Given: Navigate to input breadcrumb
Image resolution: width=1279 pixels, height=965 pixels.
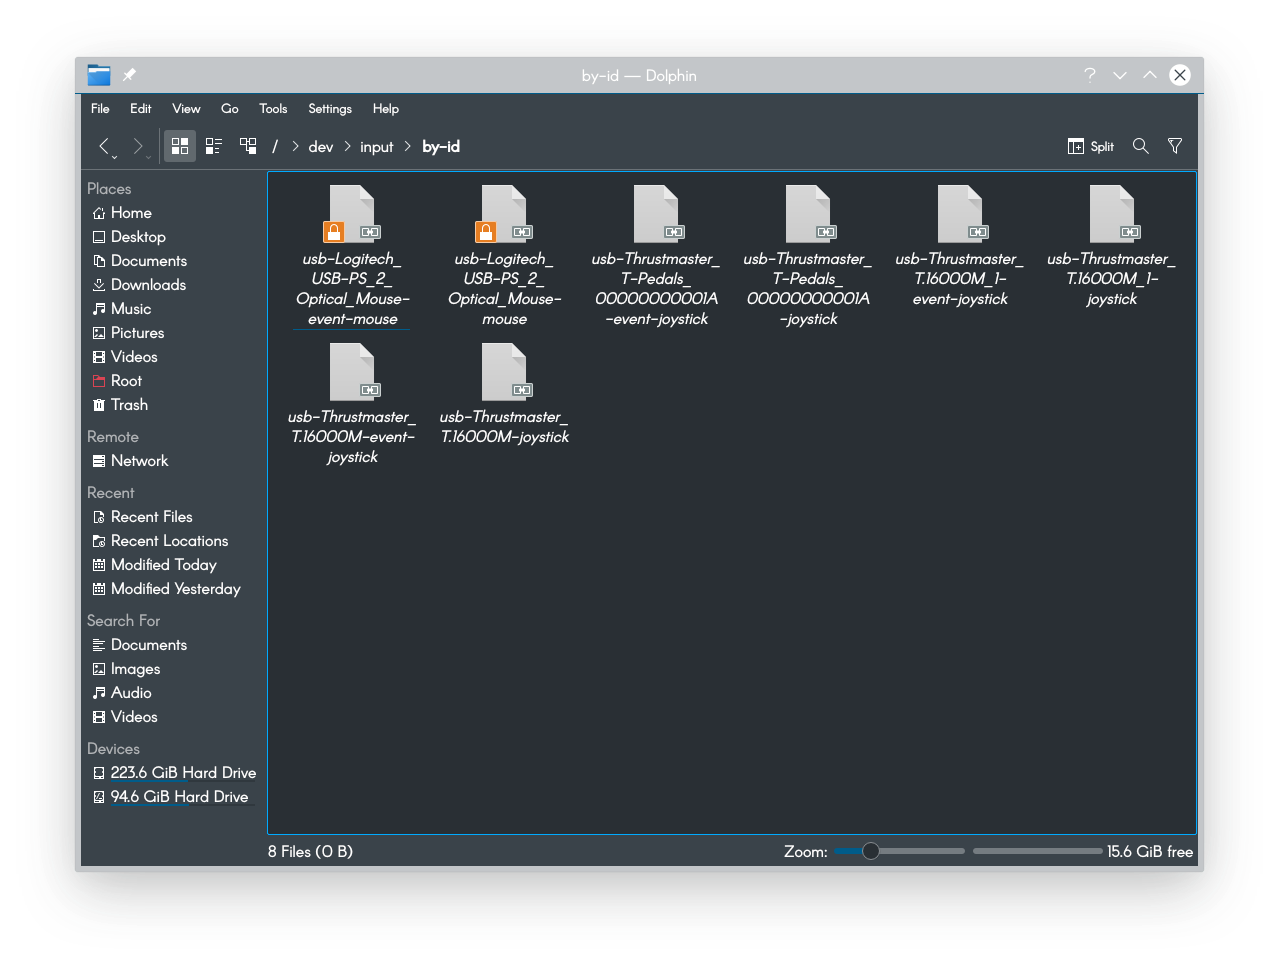Looking at the screenshot, I should tap(377, 146).
